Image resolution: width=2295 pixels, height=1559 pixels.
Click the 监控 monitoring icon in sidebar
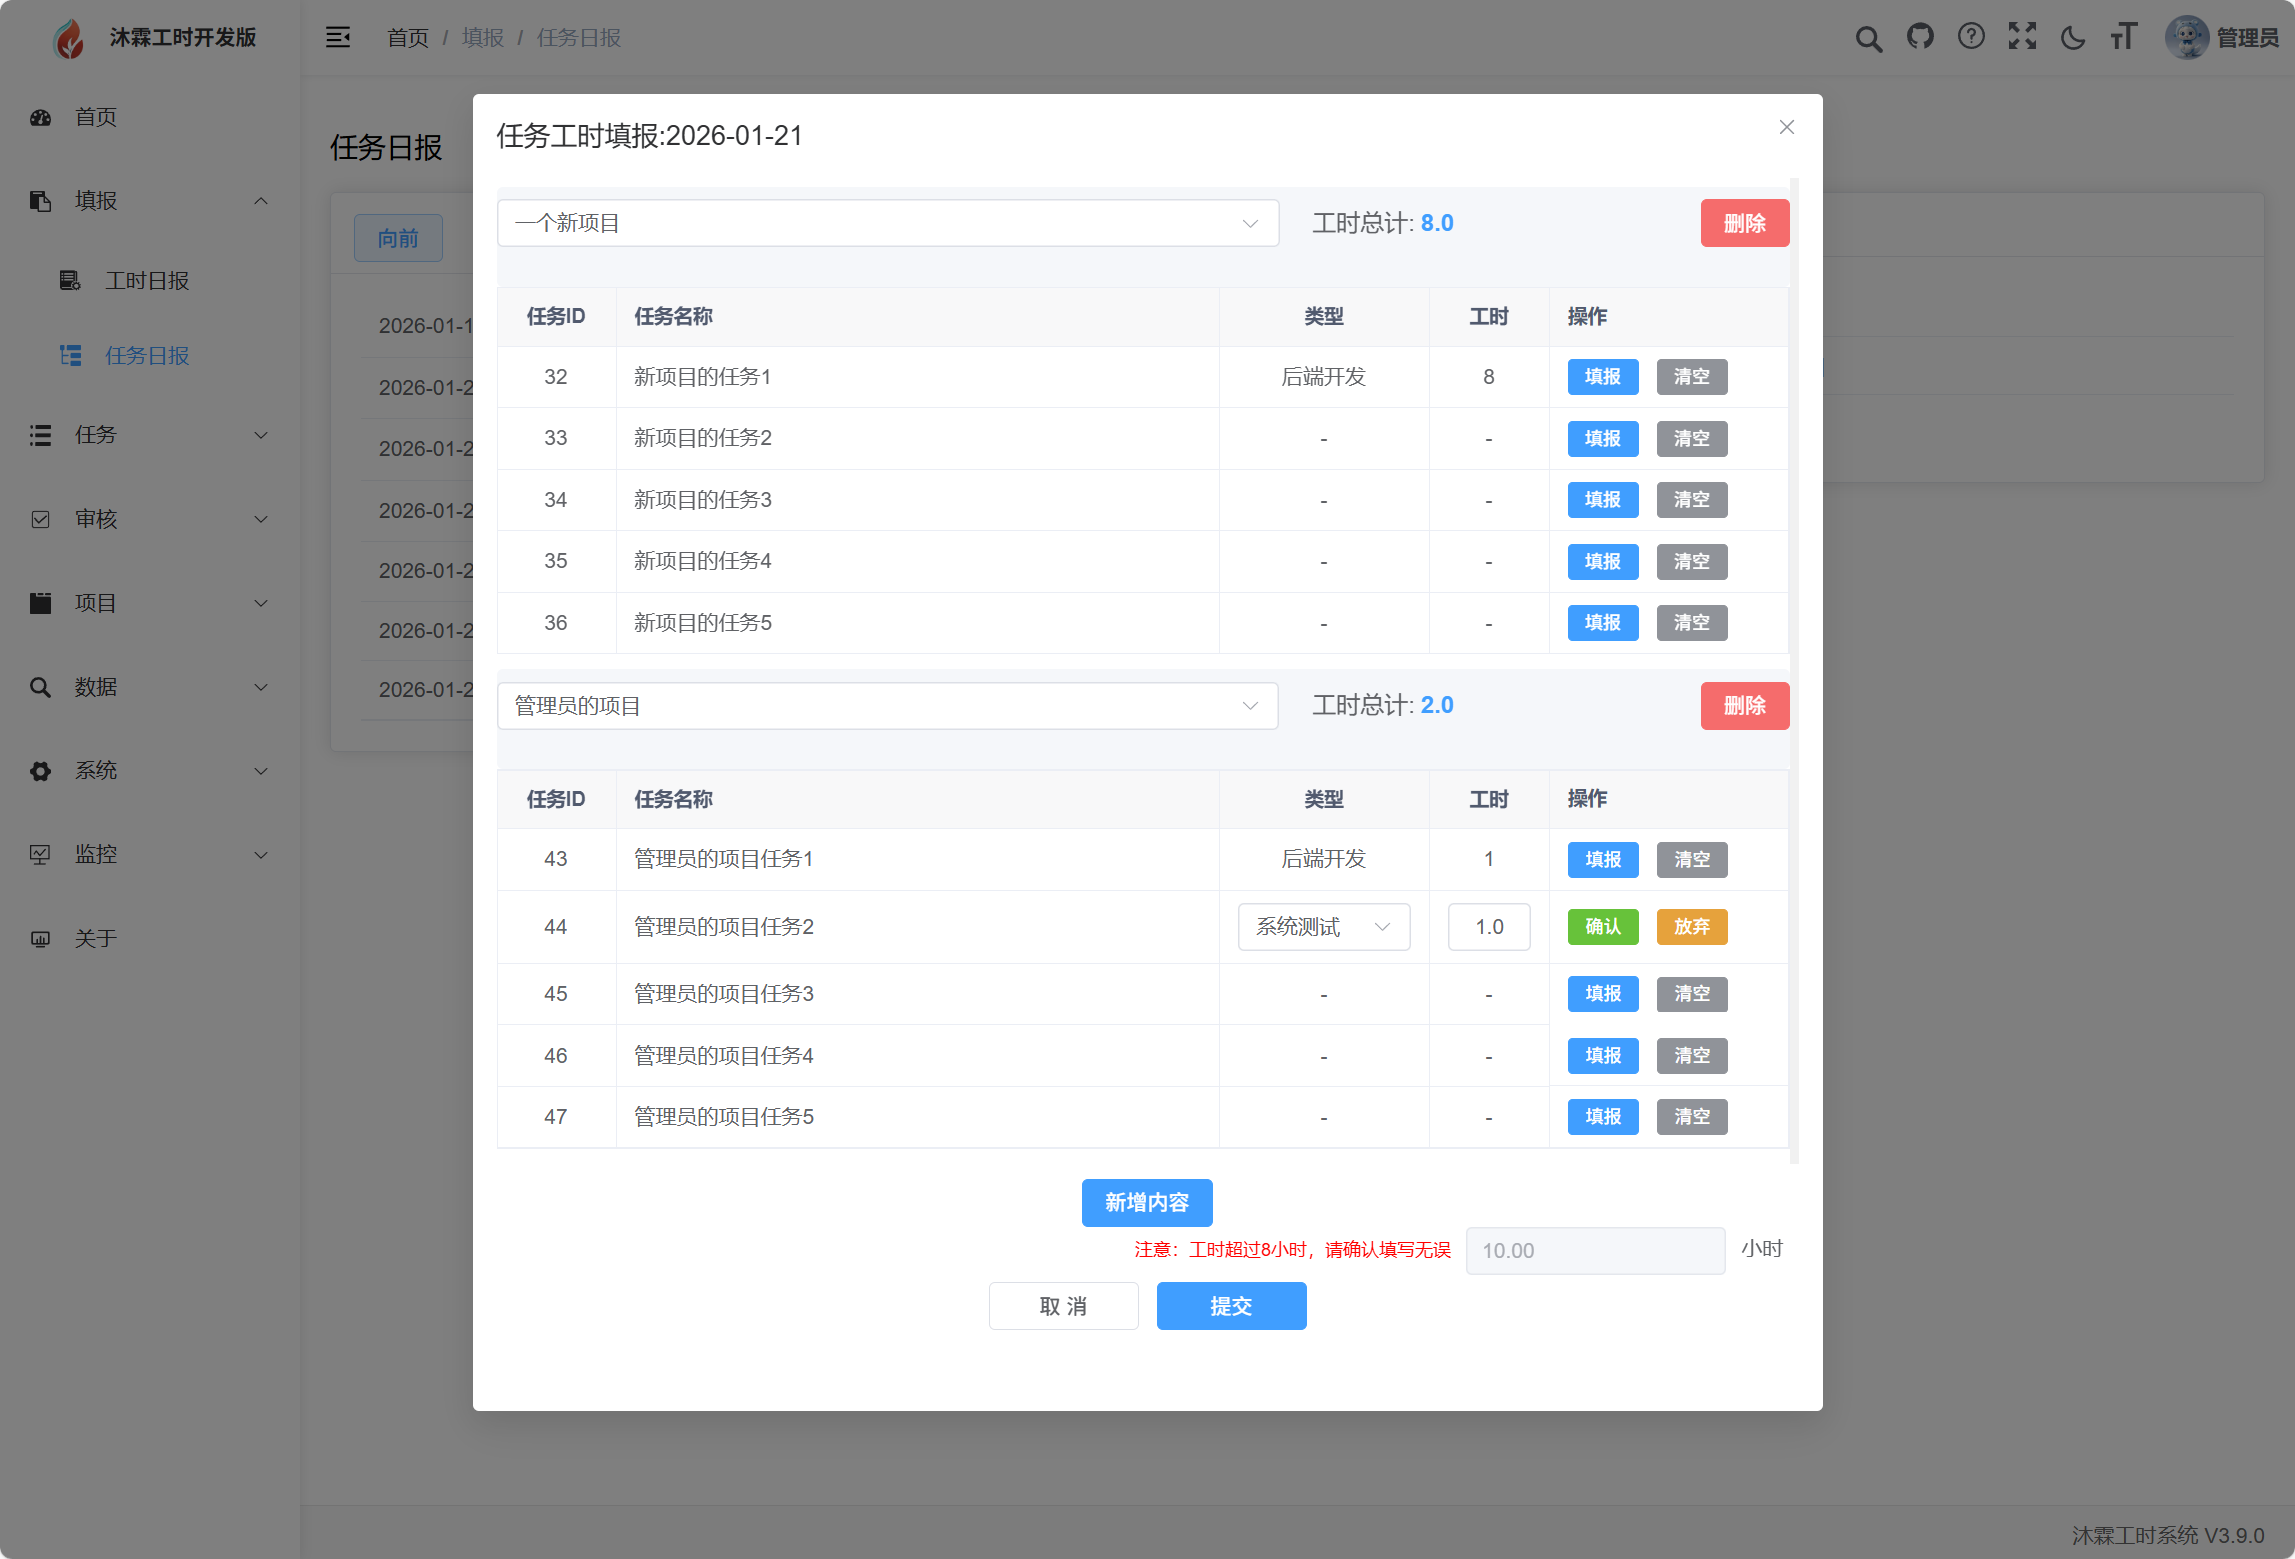pos(40,854)
